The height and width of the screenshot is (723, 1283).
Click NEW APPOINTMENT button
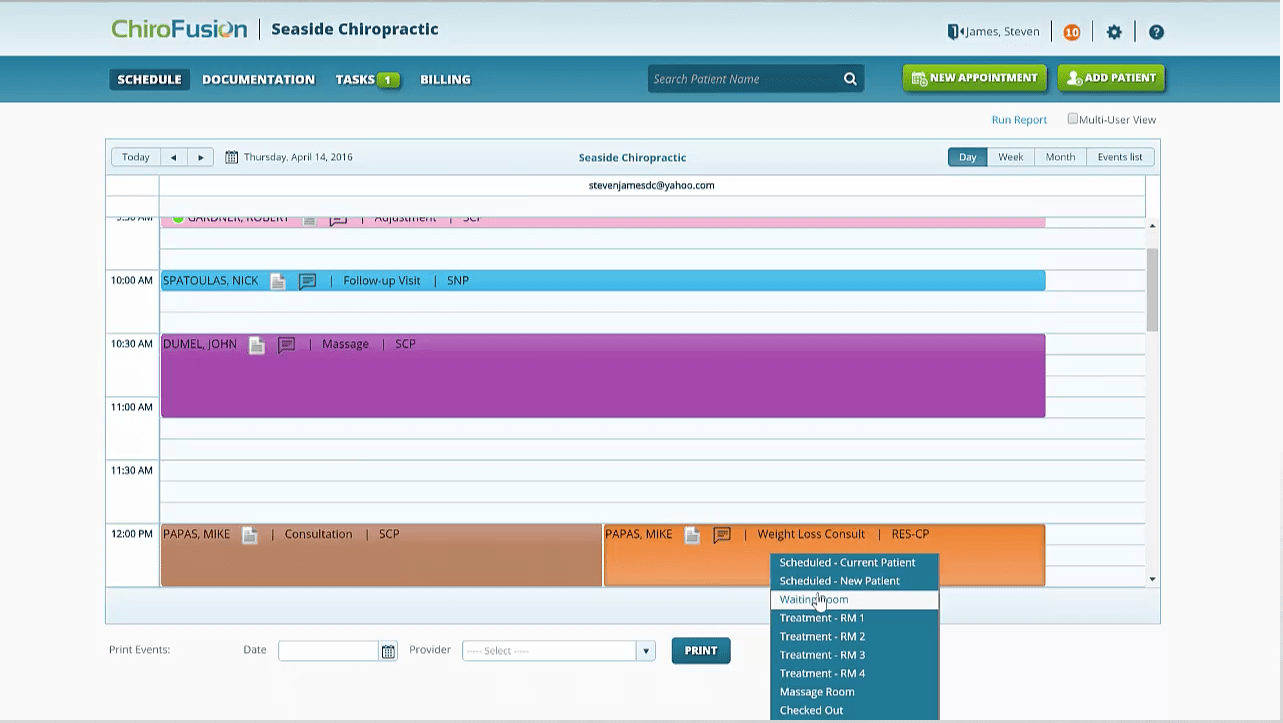click(x=975, y=78)
